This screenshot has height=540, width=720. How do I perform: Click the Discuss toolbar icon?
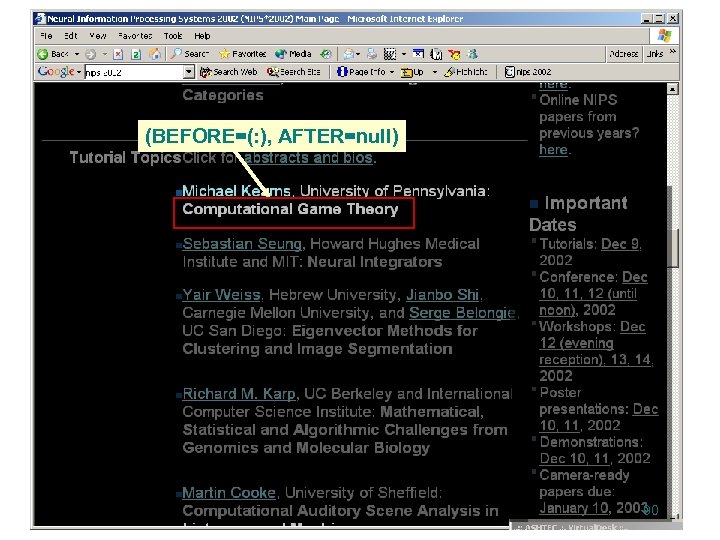coord(418,54)
